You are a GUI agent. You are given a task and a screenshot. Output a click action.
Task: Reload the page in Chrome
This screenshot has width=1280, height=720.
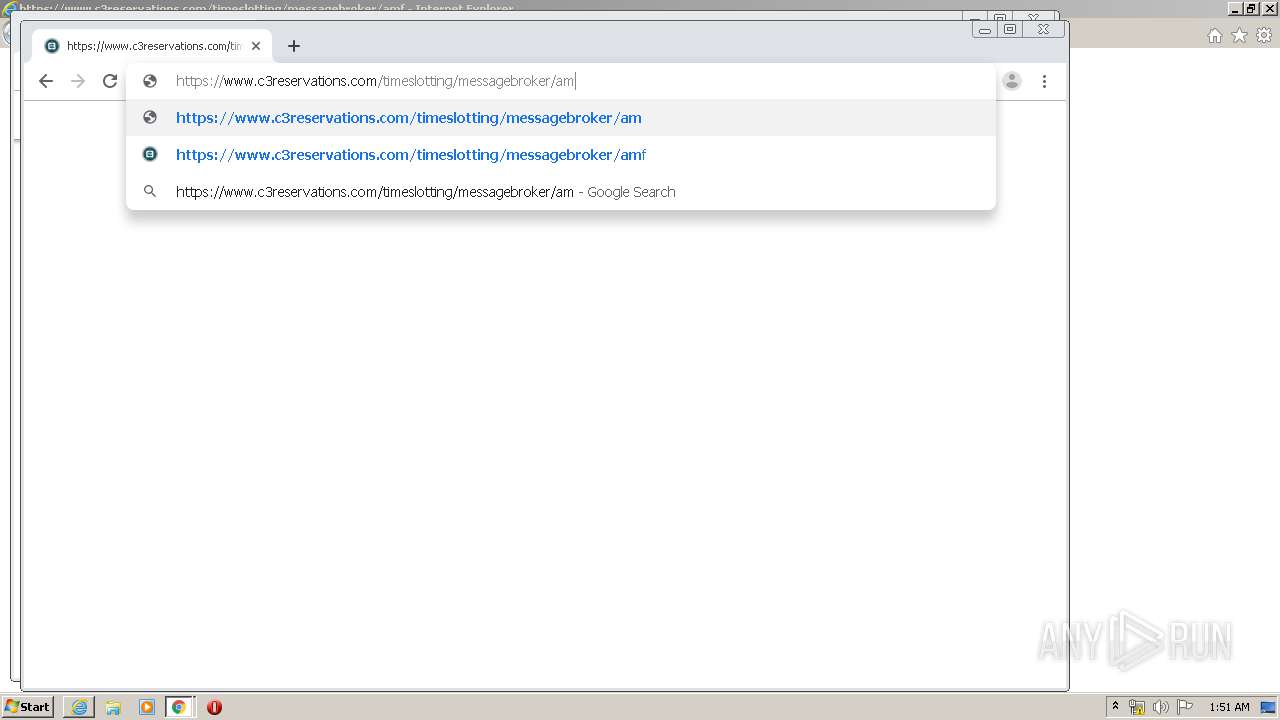tap(110, 81)
